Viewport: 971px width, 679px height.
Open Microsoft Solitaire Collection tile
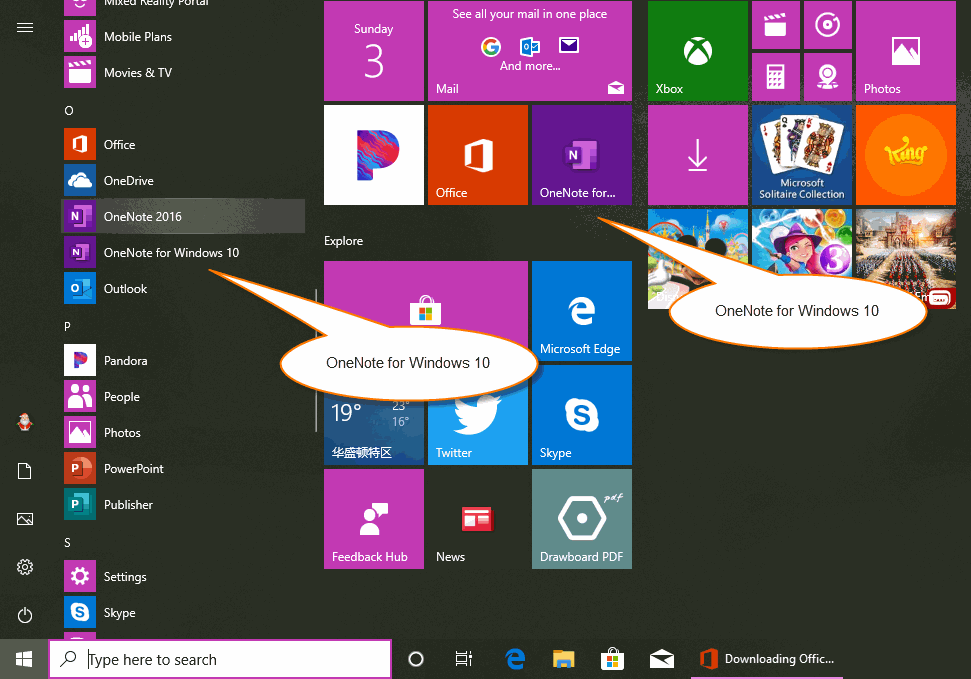click(802, 155)
